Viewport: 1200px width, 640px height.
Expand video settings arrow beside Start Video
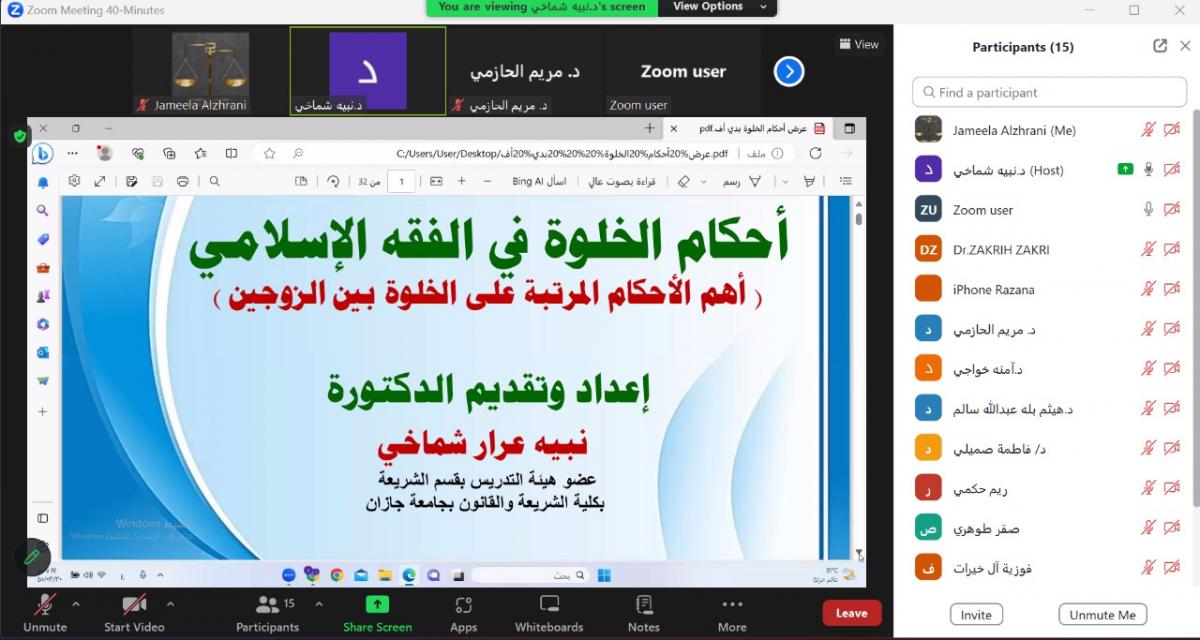tap(170, 604)
